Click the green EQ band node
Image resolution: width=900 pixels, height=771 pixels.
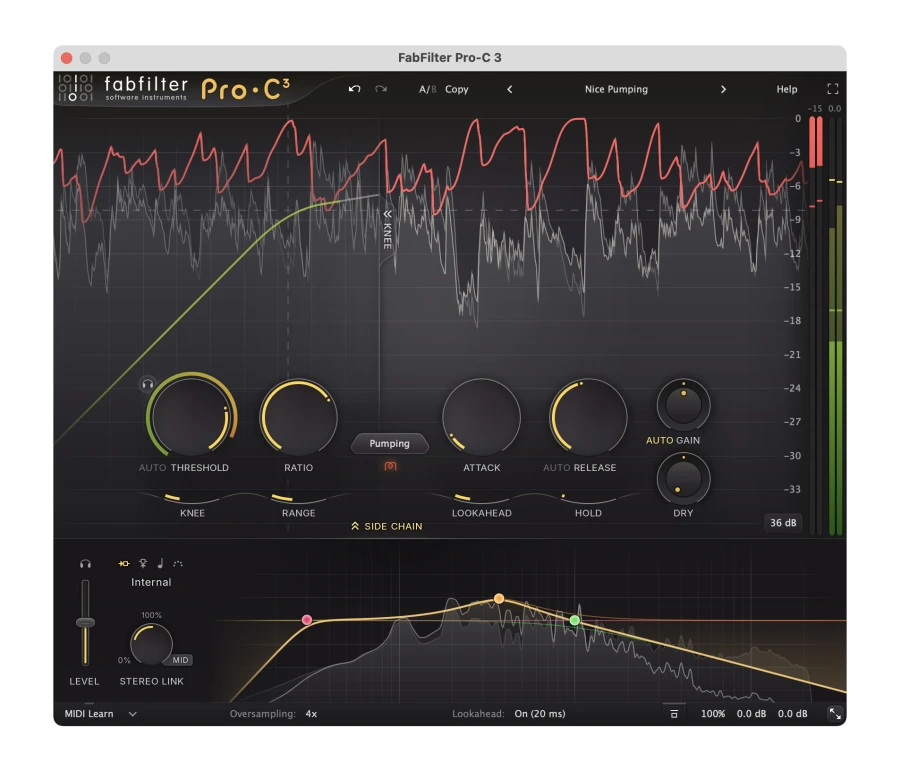point(575,620)
